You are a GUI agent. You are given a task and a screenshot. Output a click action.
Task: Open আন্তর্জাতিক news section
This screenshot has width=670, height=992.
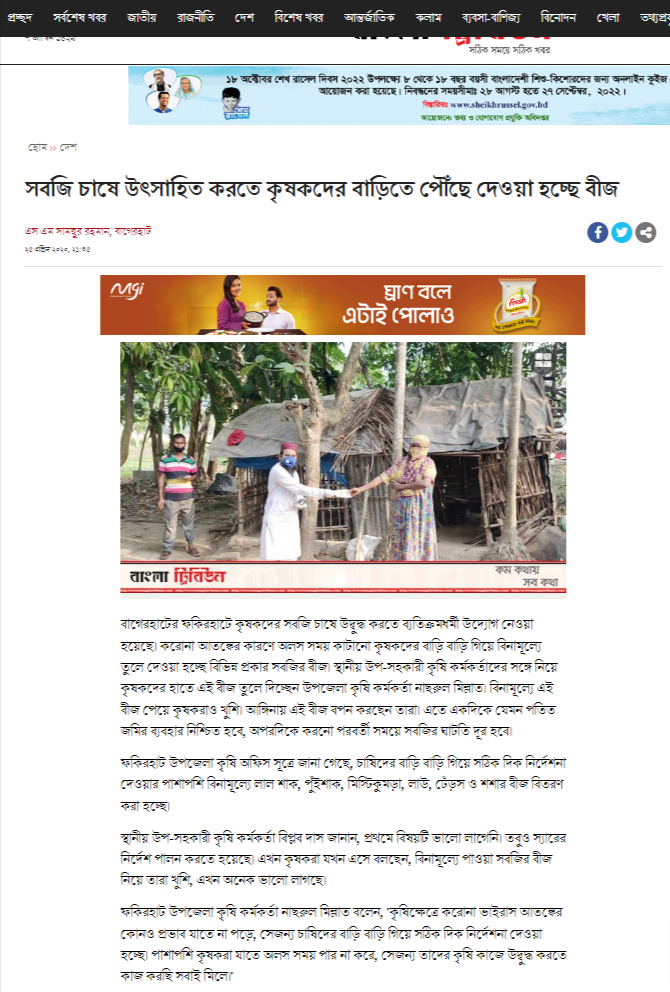369,18
